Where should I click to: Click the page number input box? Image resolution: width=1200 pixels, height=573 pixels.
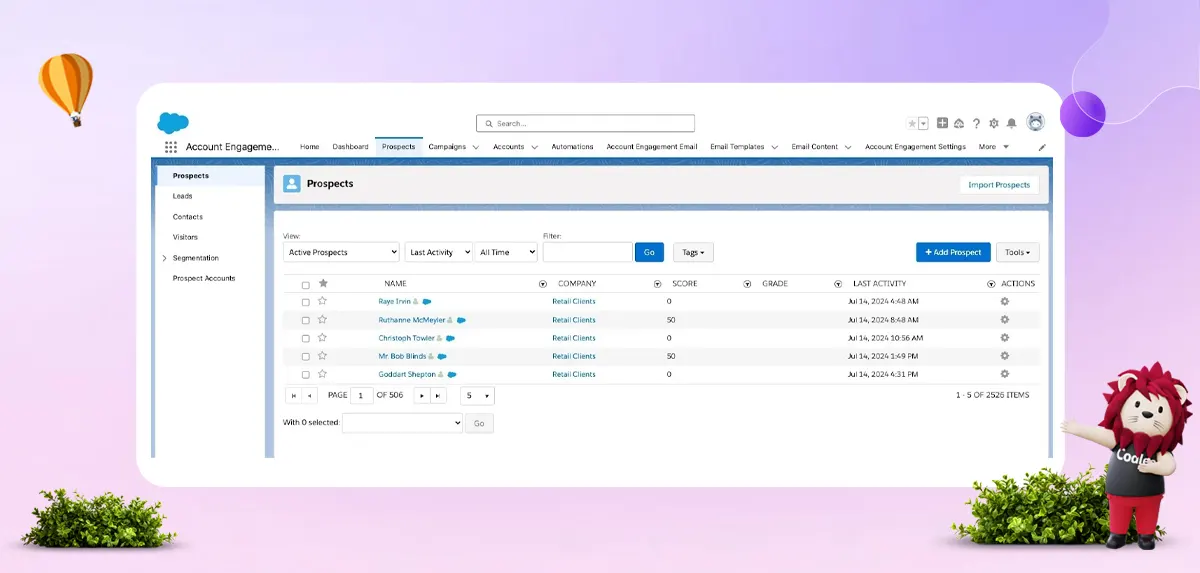361,396
